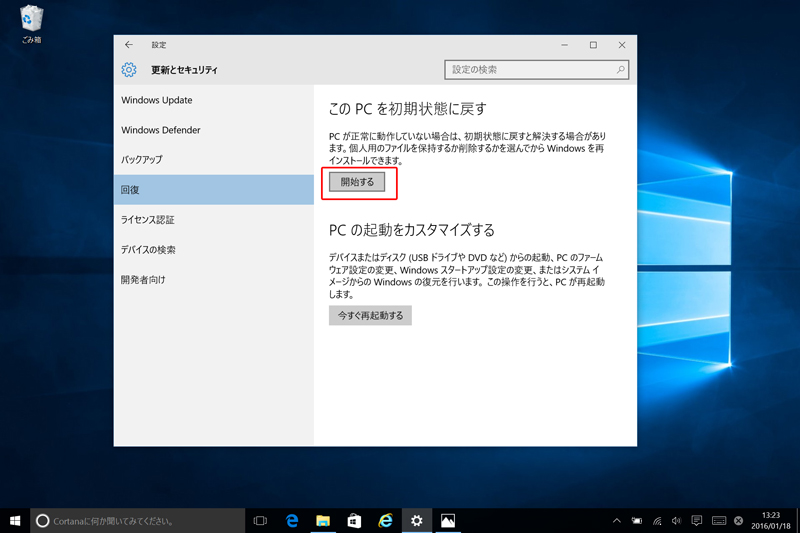Click the 更新とセキュリティ page title
The image size is (800, 533).
[184, 70]
